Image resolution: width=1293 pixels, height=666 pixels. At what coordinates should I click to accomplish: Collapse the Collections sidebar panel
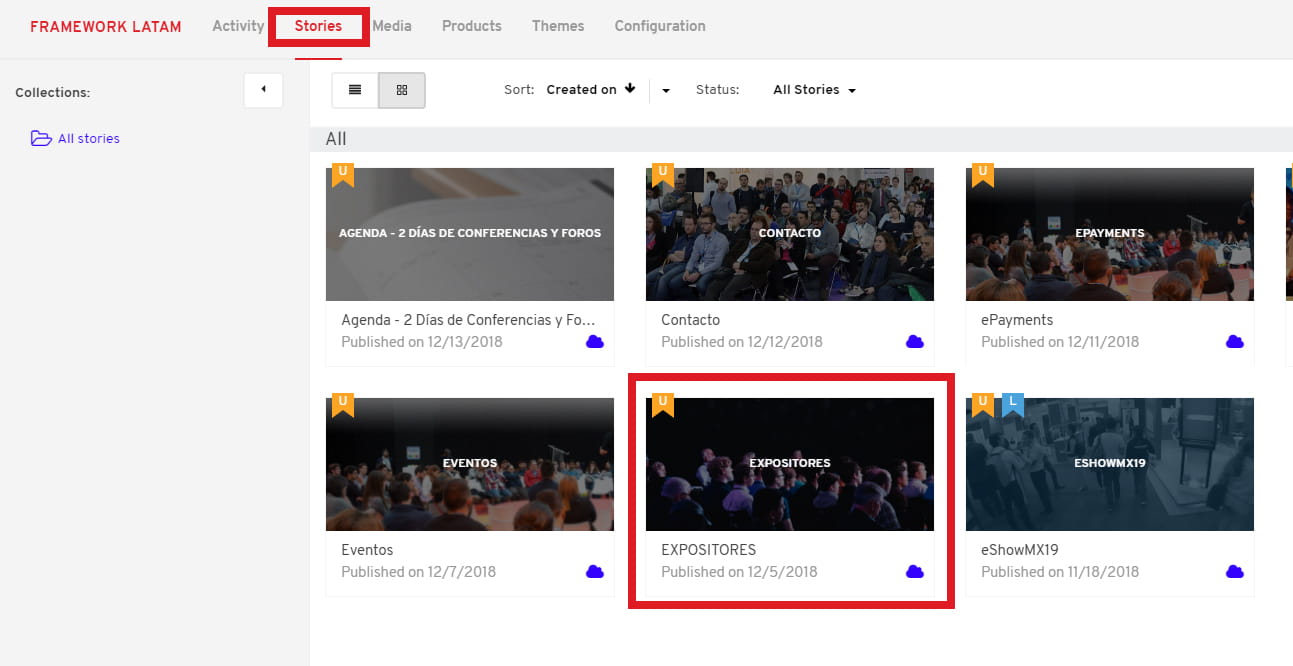tap(263, 90)
